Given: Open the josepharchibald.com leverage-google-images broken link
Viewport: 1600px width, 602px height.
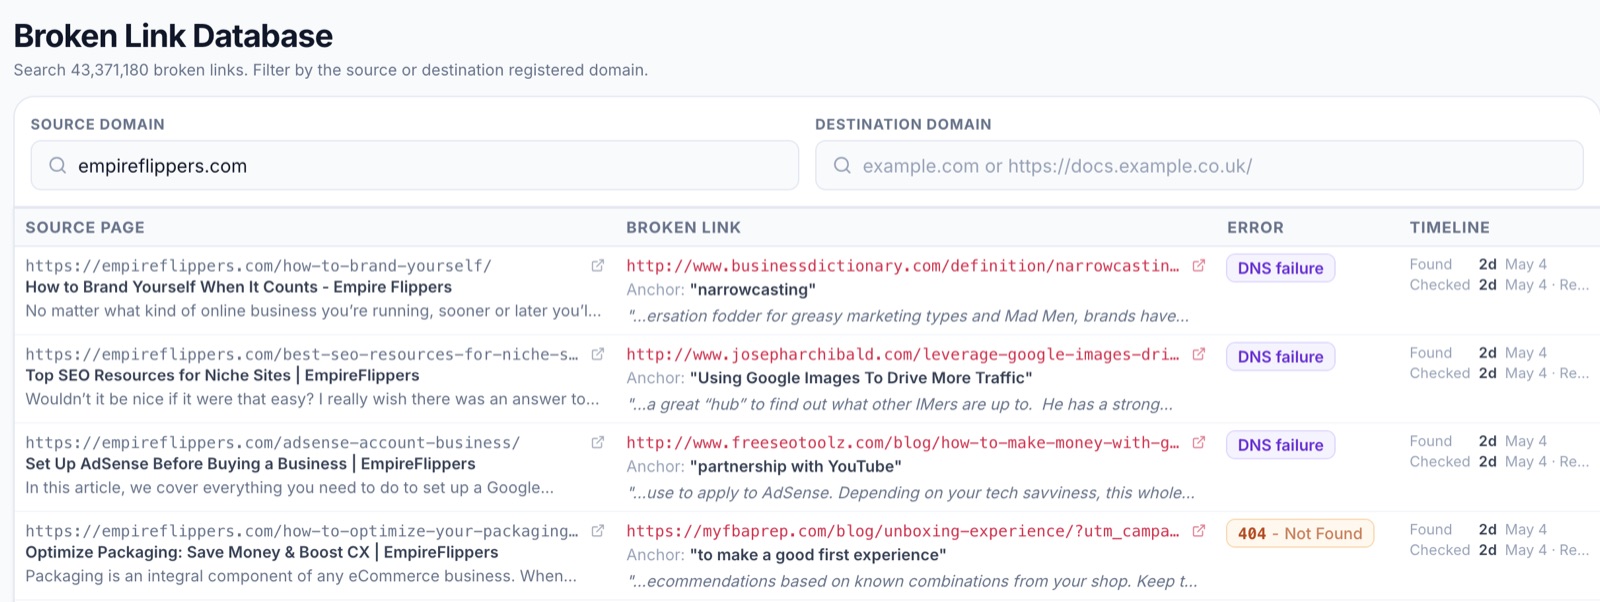Looking at the screenshot, I should [902, 354].
